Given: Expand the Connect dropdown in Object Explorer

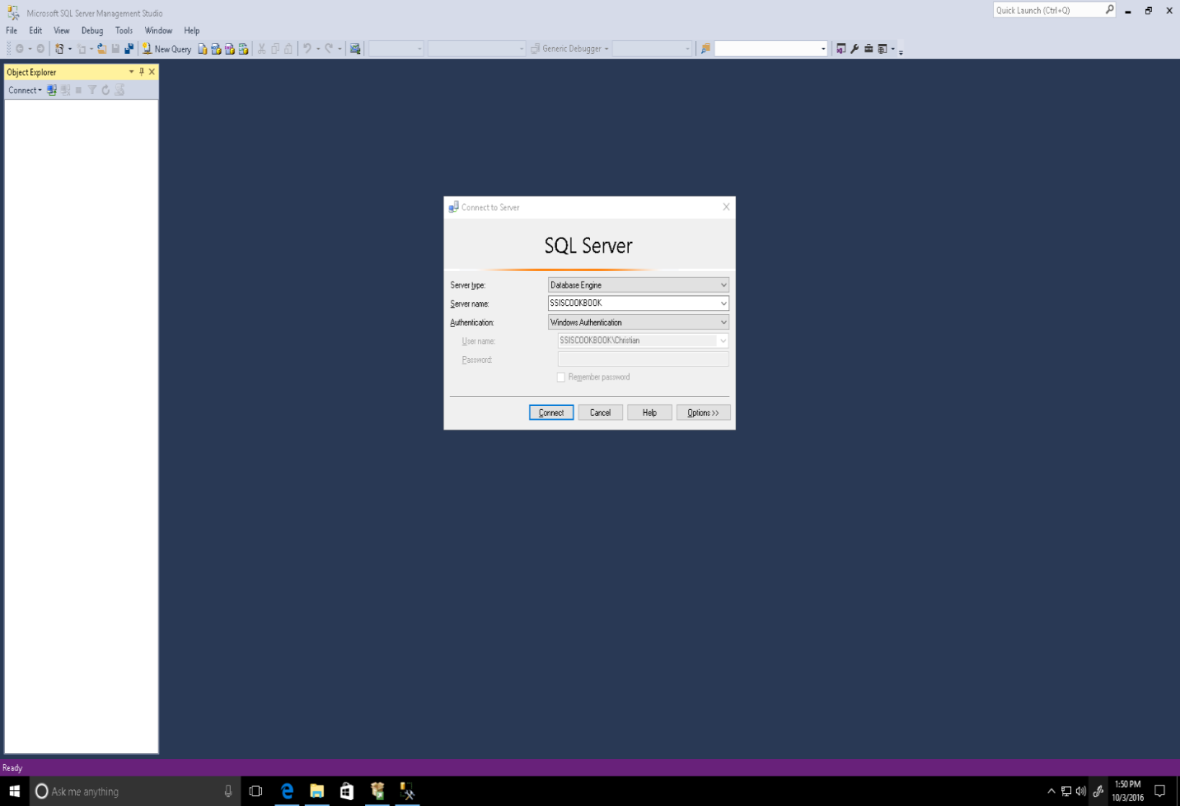Looking at the screenshot, I should (x=25, y=90).
